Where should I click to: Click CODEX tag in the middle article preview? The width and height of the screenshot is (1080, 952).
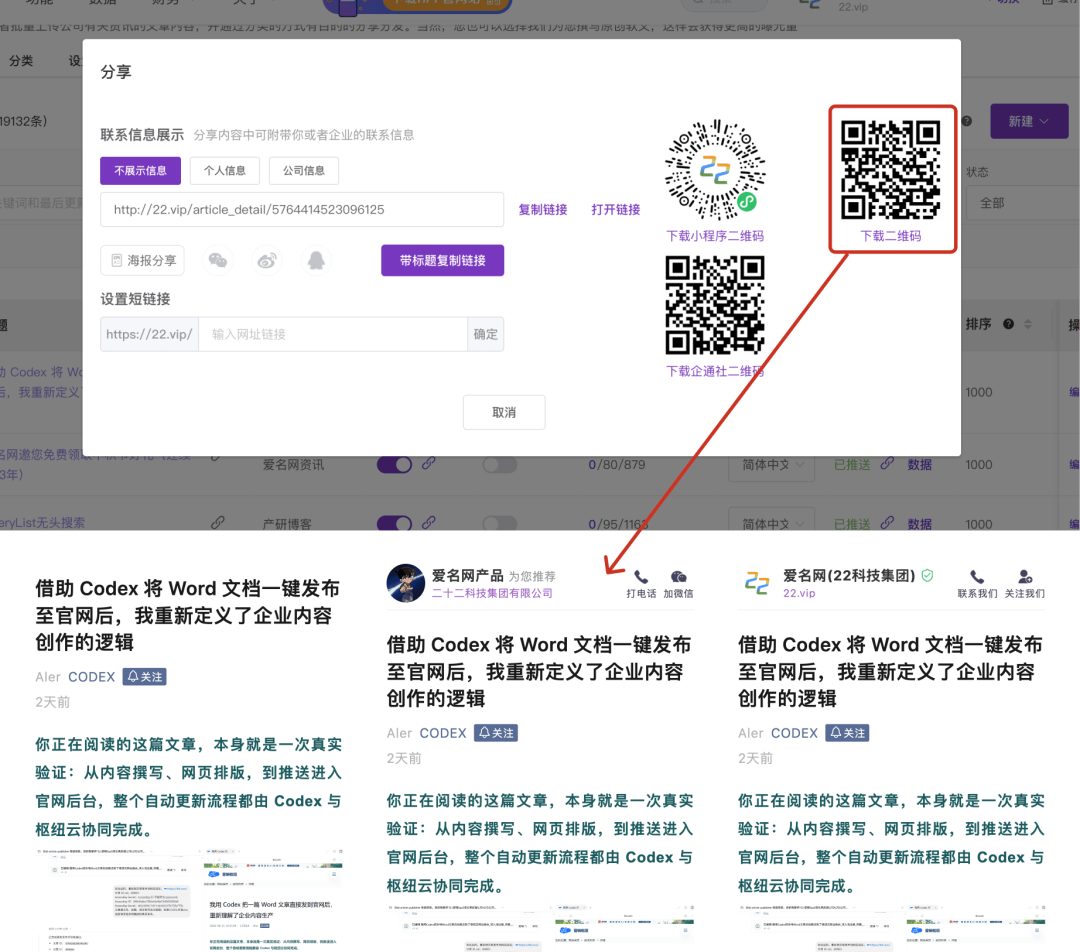coord(443,733)
